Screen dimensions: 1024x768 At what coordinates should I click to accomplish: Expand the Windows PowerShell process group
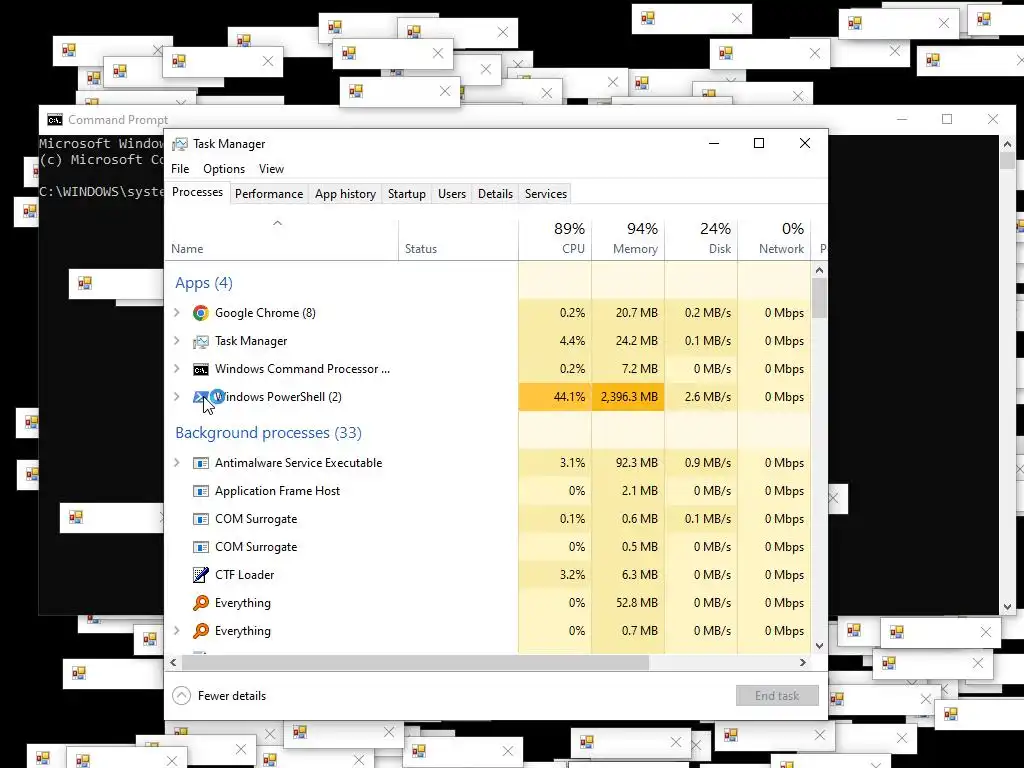point(176,396)
